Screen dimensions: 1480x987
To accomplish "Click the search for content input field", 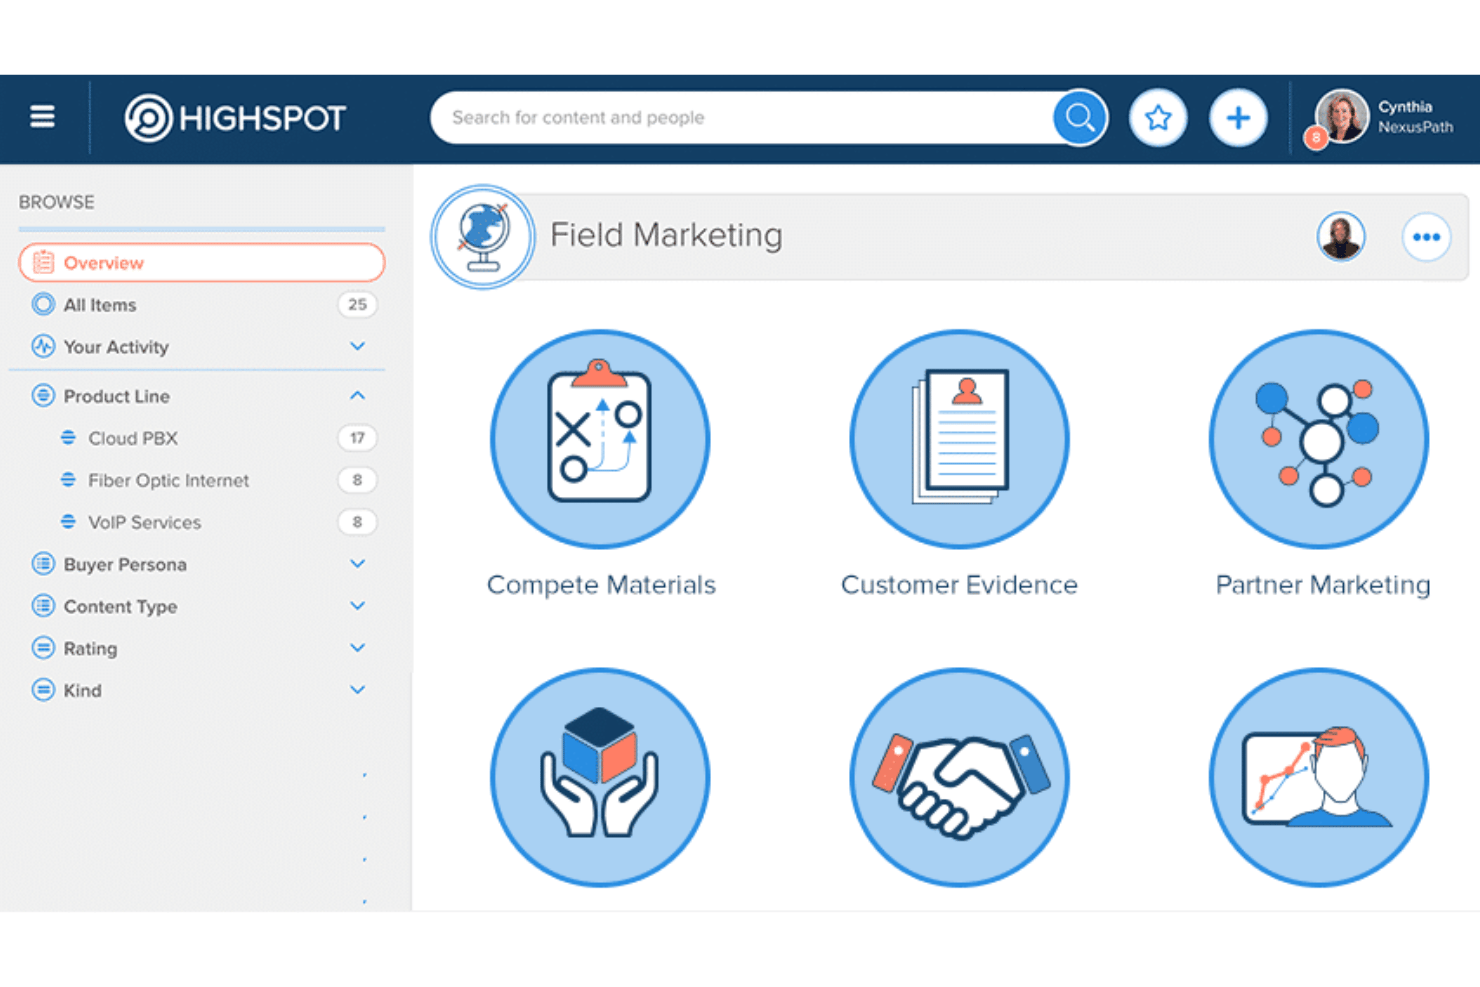I will tap(742, 118).
